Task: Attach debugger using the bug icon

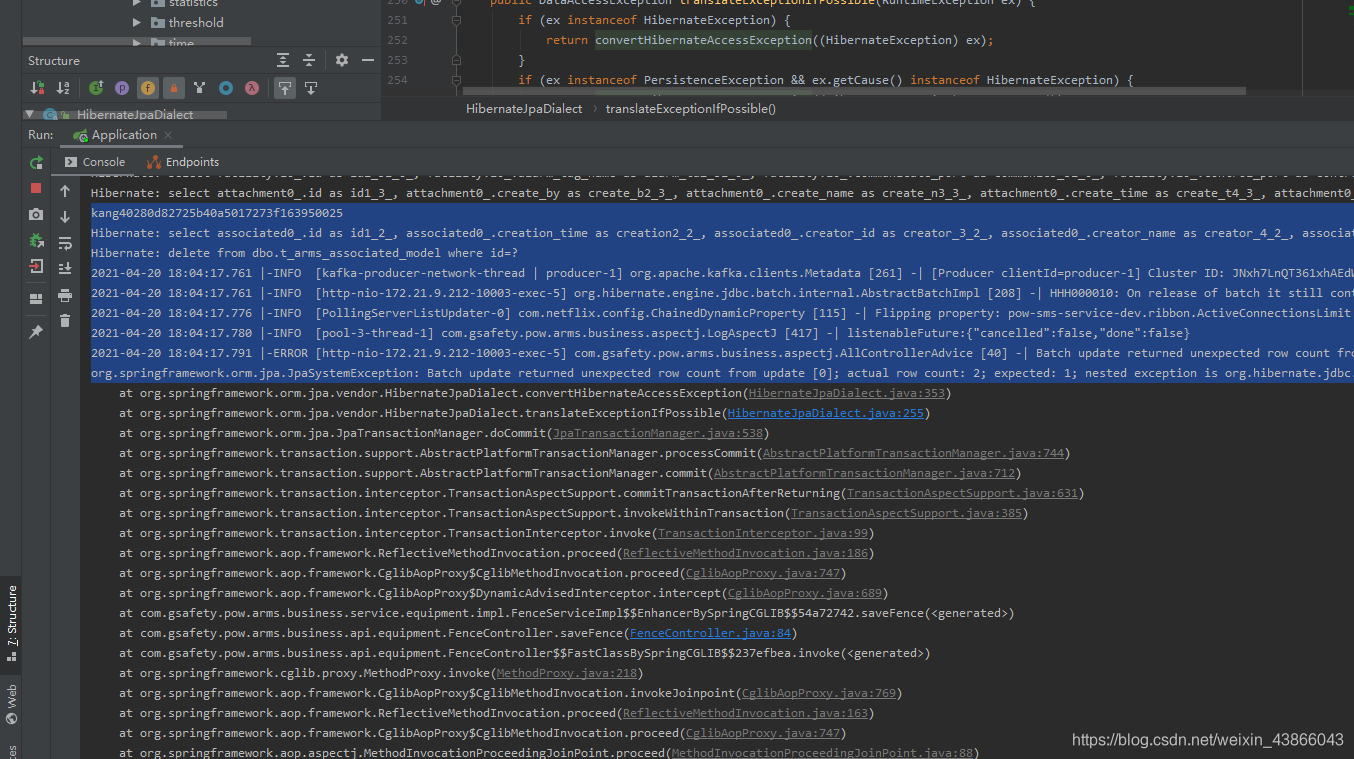Action: pos(36,240)
